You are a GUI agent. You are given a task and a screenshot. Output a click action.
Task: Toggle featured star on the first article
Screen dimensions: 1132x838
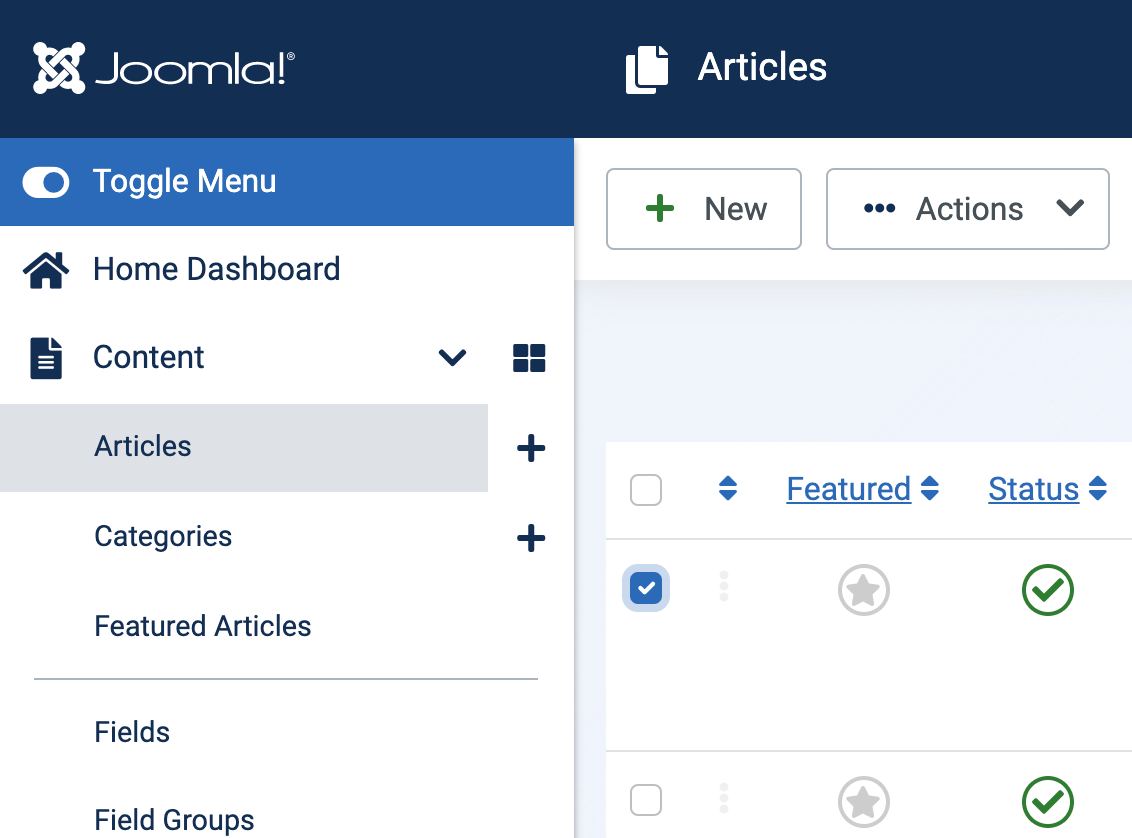click(863, 590)
